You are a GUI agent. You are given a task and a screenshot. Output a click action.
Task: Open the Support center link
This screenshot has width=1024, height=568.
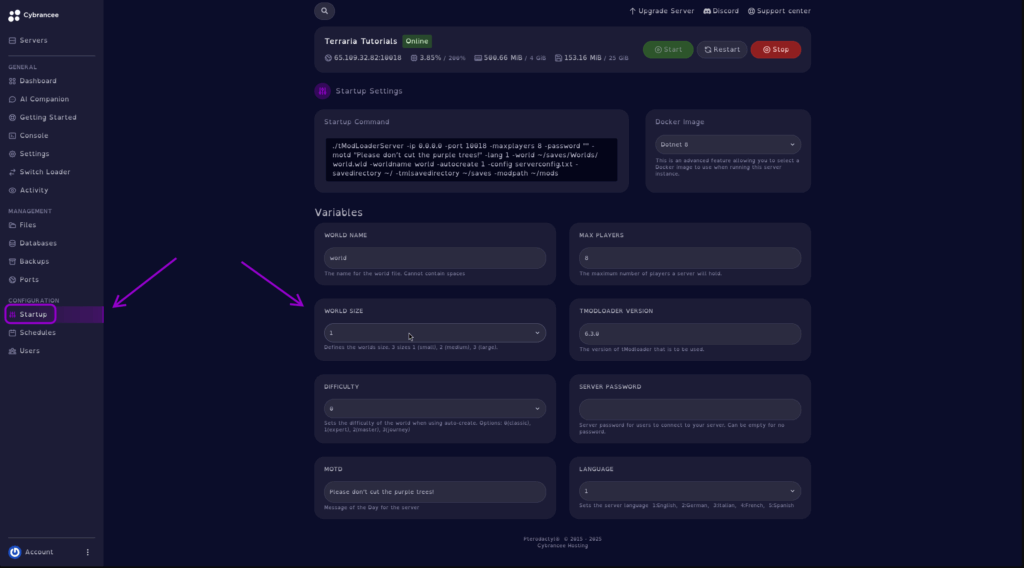click(779, 11)
